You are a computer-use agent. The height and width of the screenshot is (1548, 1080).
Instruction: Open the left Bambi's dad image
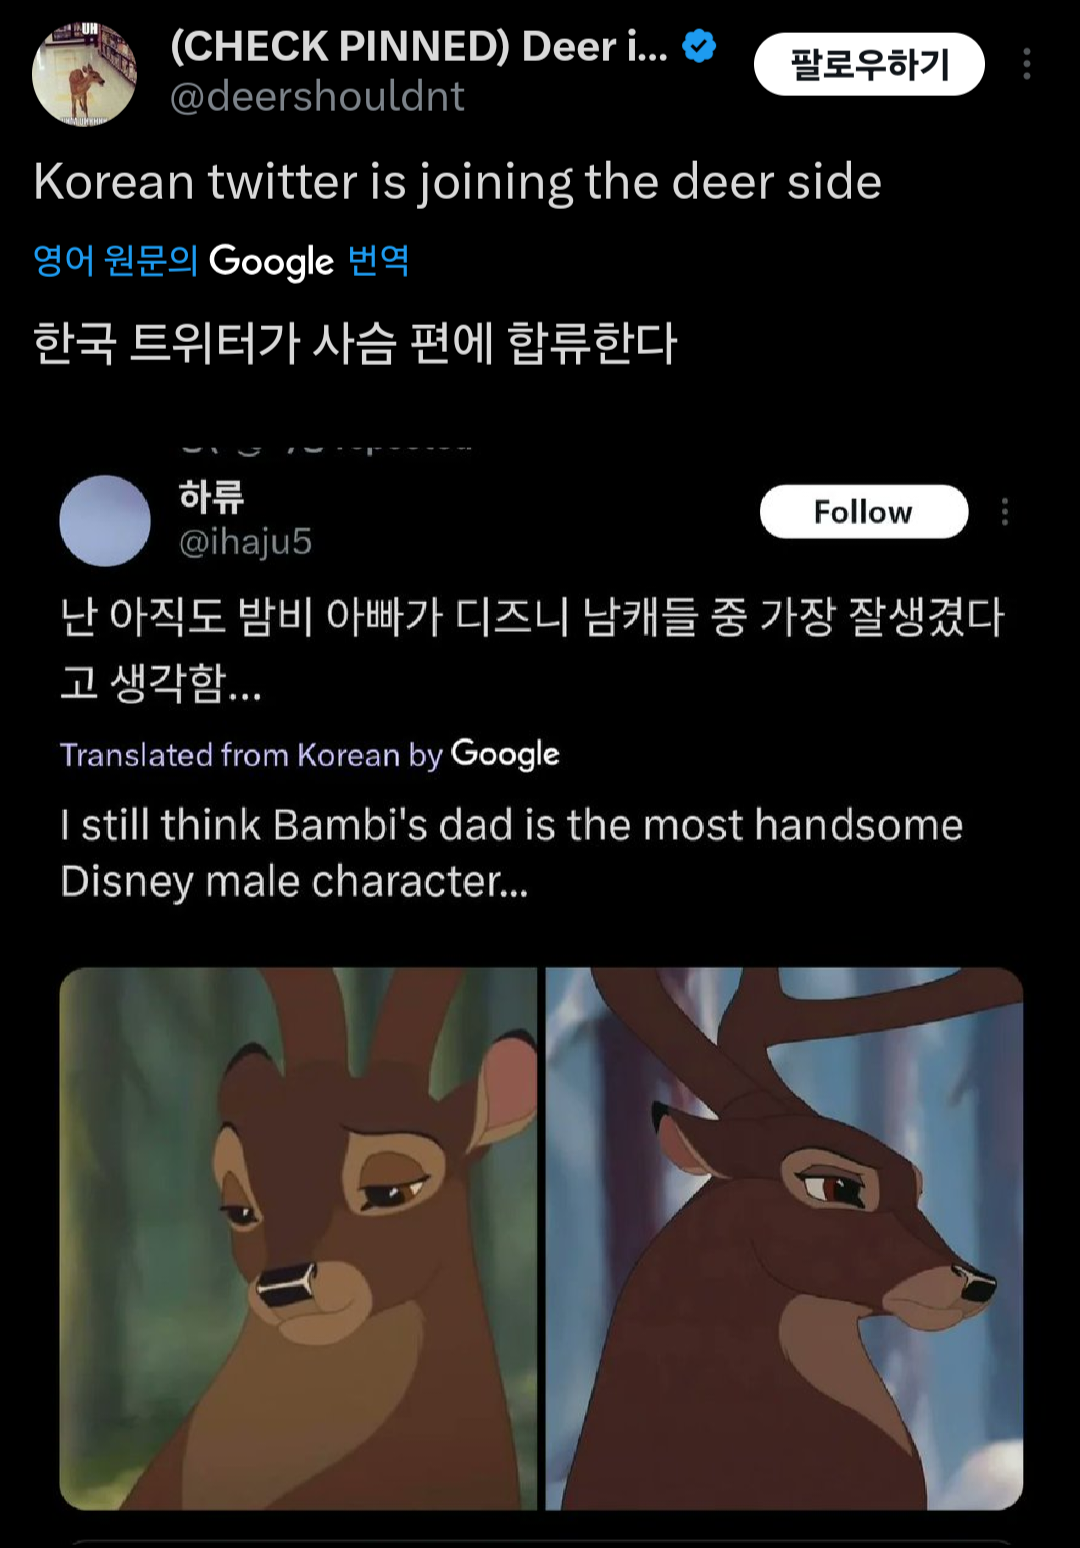tap(298, 1238)
